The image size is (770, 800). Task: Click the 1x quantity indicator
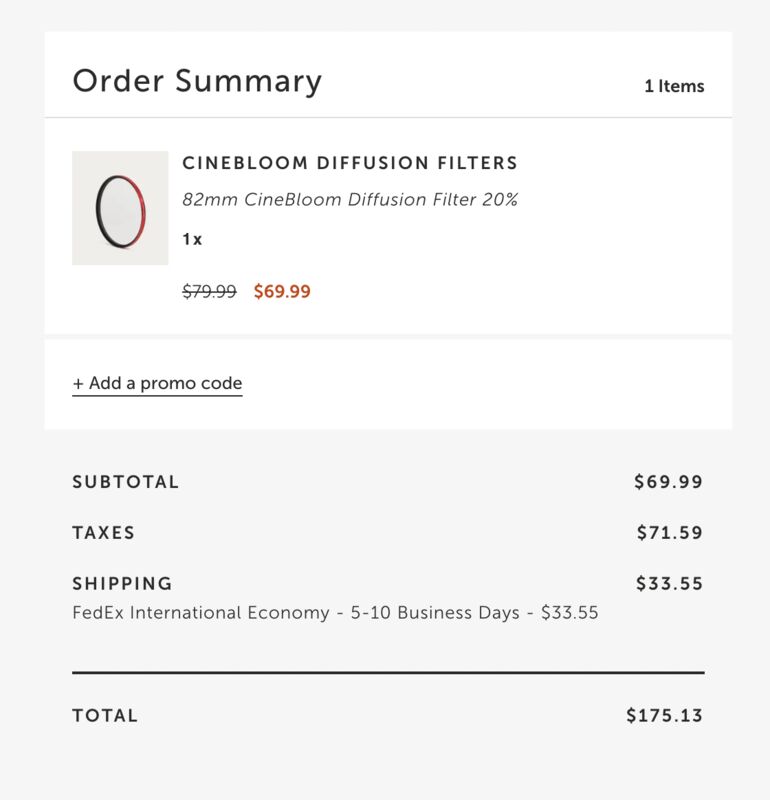192,240
